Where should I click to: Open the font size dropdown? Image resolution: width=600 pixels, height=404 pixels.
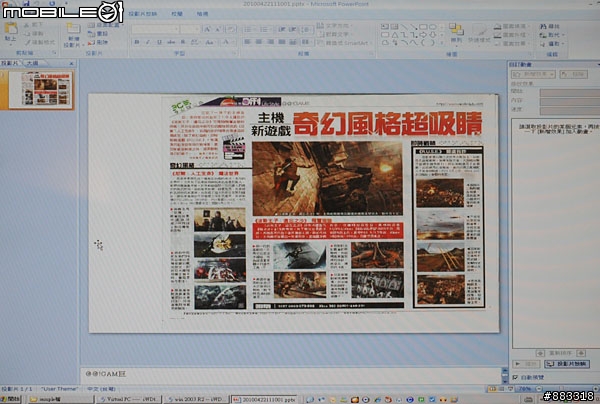point(199,29)
